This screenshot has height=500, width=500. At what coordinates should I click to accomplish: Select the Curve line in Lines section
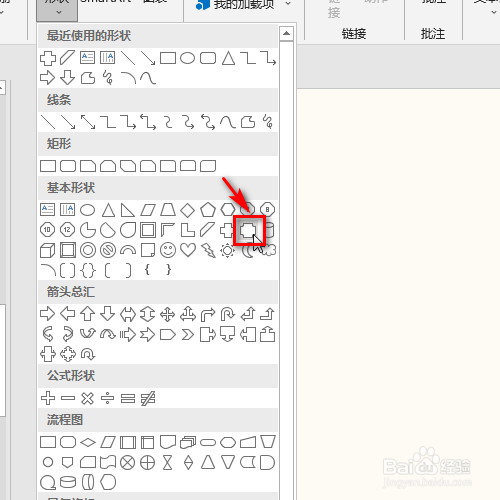point(228,122)
